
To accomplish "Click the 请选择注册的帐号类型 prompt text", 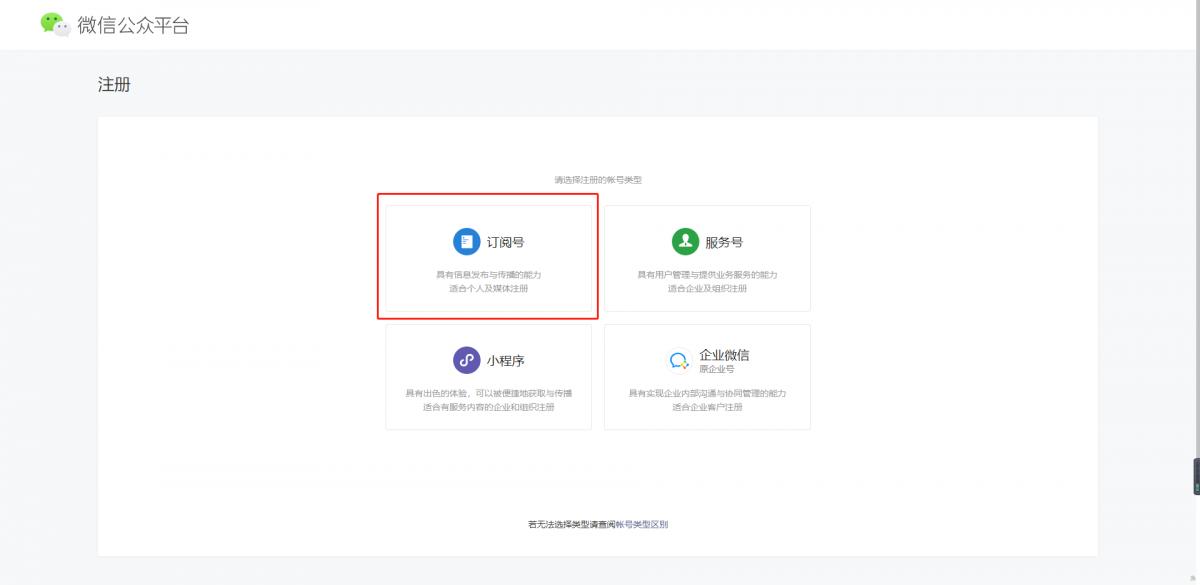I will (x=600, y=179).
